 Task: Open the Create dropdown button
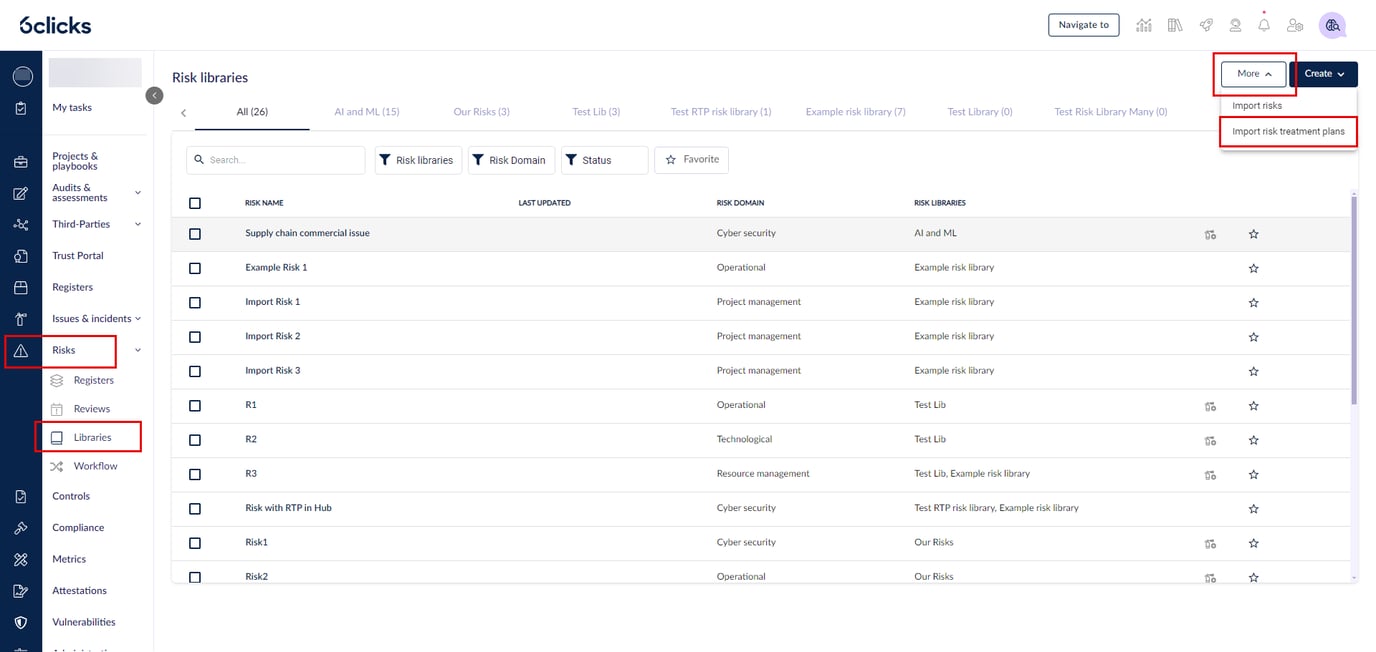(1323, 74)
